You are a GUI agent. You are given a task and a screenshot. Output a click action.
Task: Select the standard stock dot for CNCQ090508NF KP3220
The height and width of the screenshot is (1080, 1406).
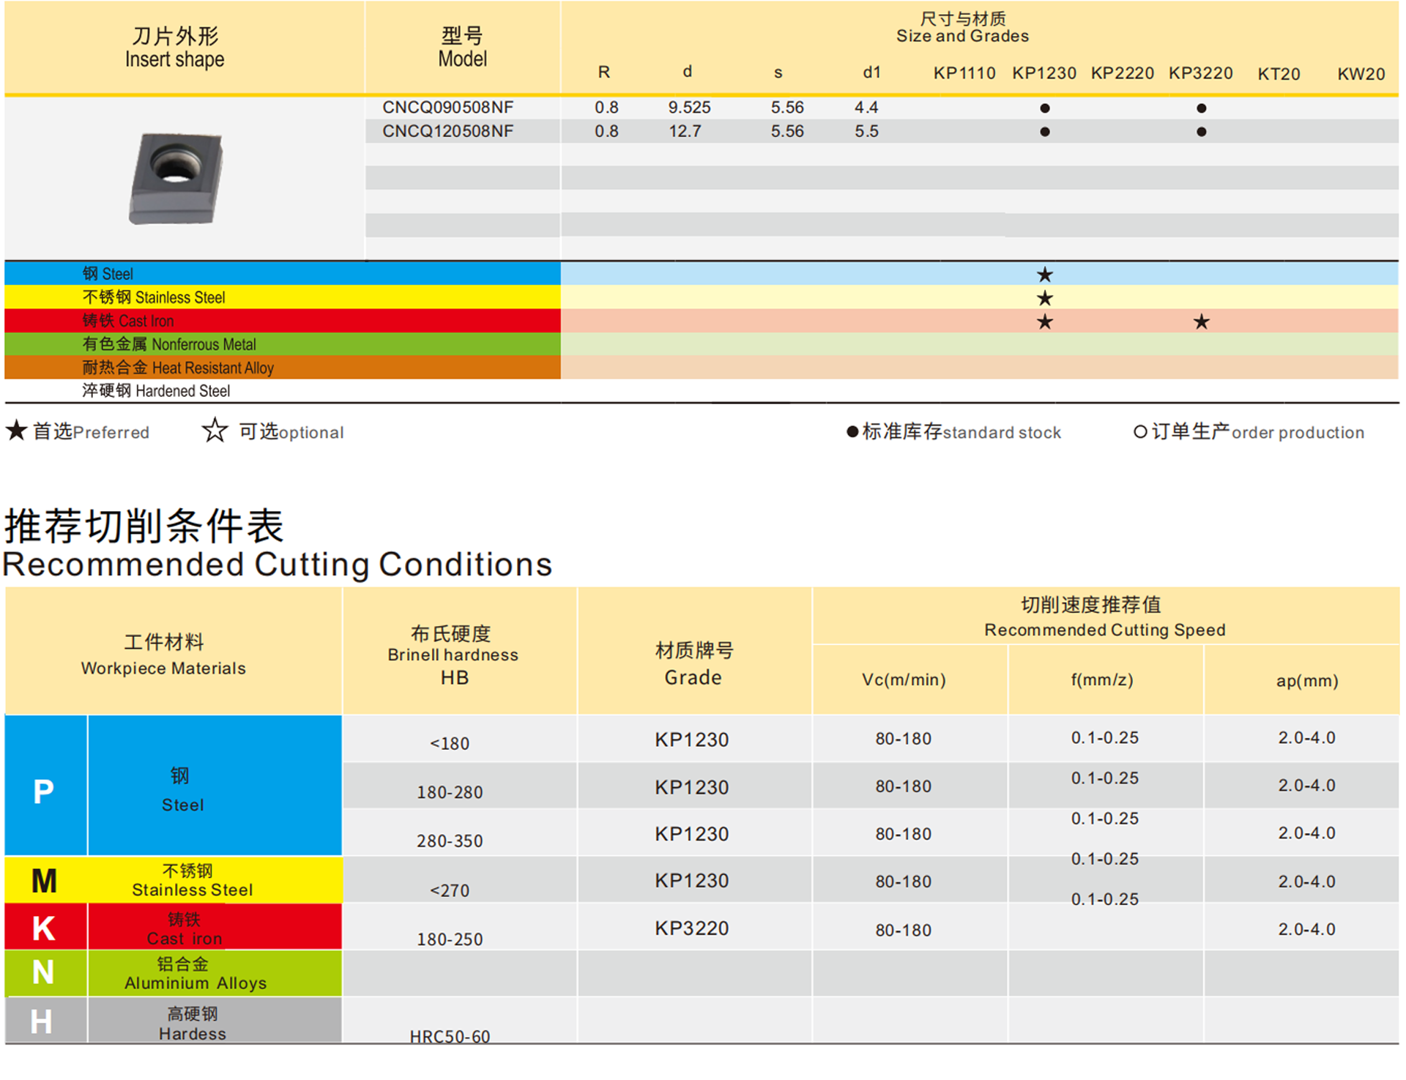(1201, 107)
